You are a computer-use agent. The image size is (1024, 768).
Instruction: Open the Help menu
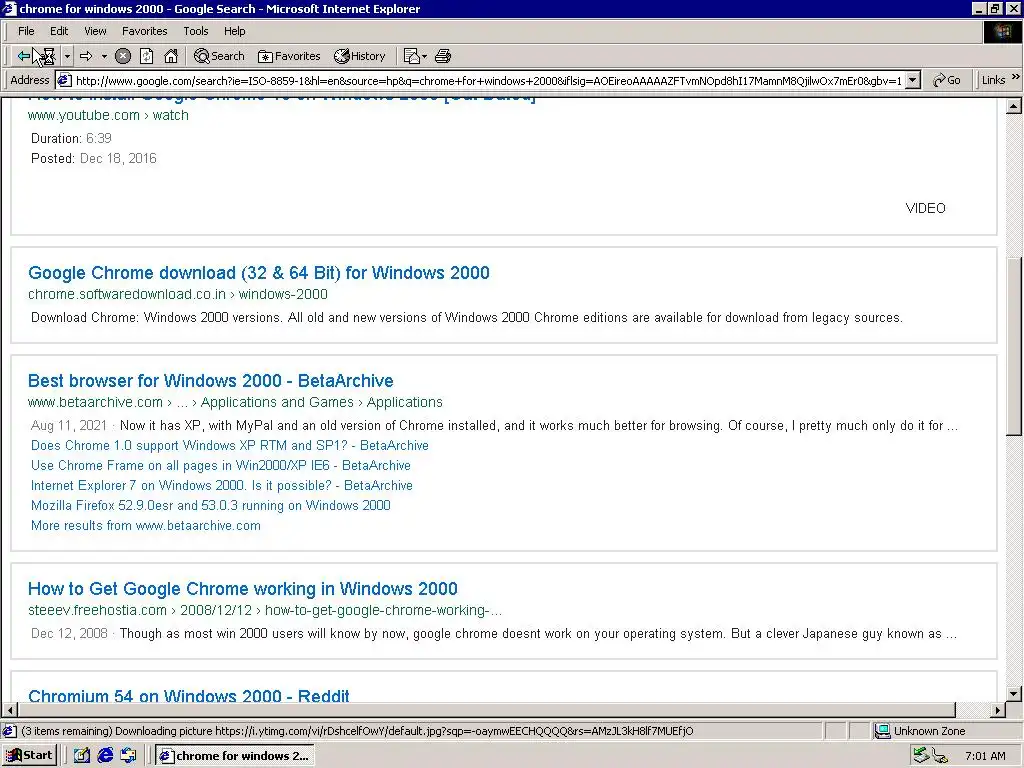(234, 31)
